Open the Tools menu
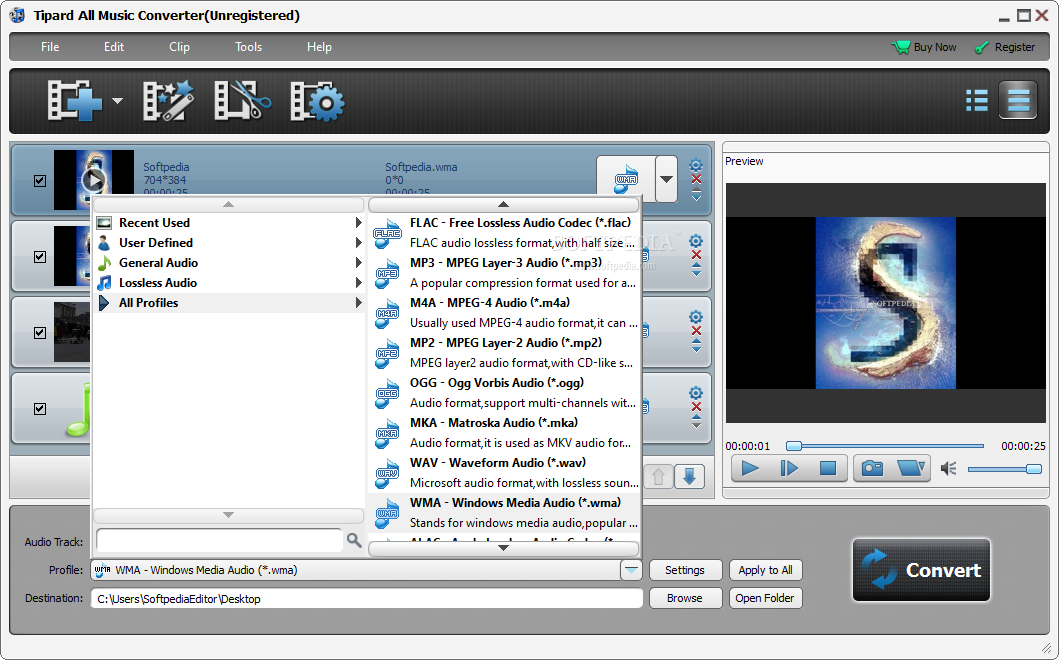Viewport: 1059px width, 660px height. (x=248, y=47)
